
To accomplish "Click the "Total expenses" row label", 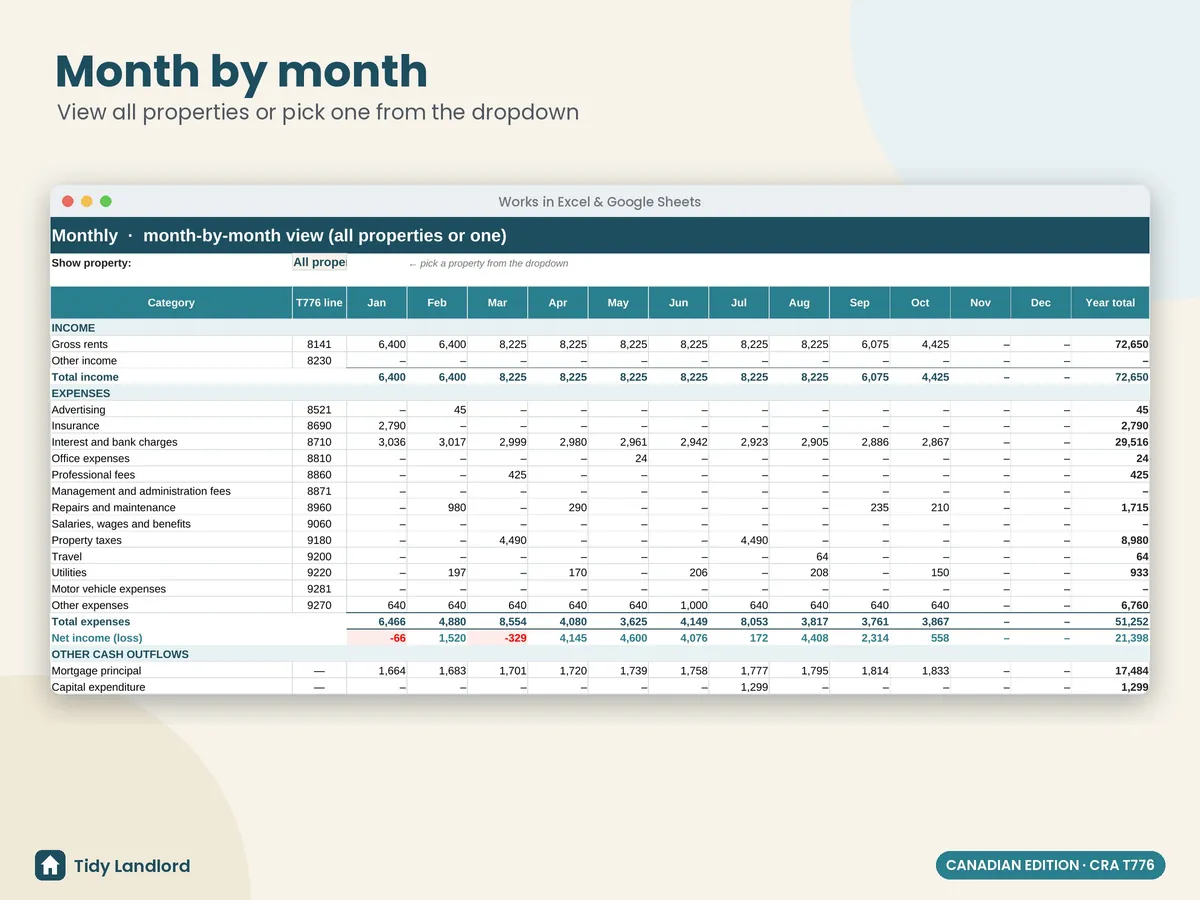I will click(x=91, y=622).
